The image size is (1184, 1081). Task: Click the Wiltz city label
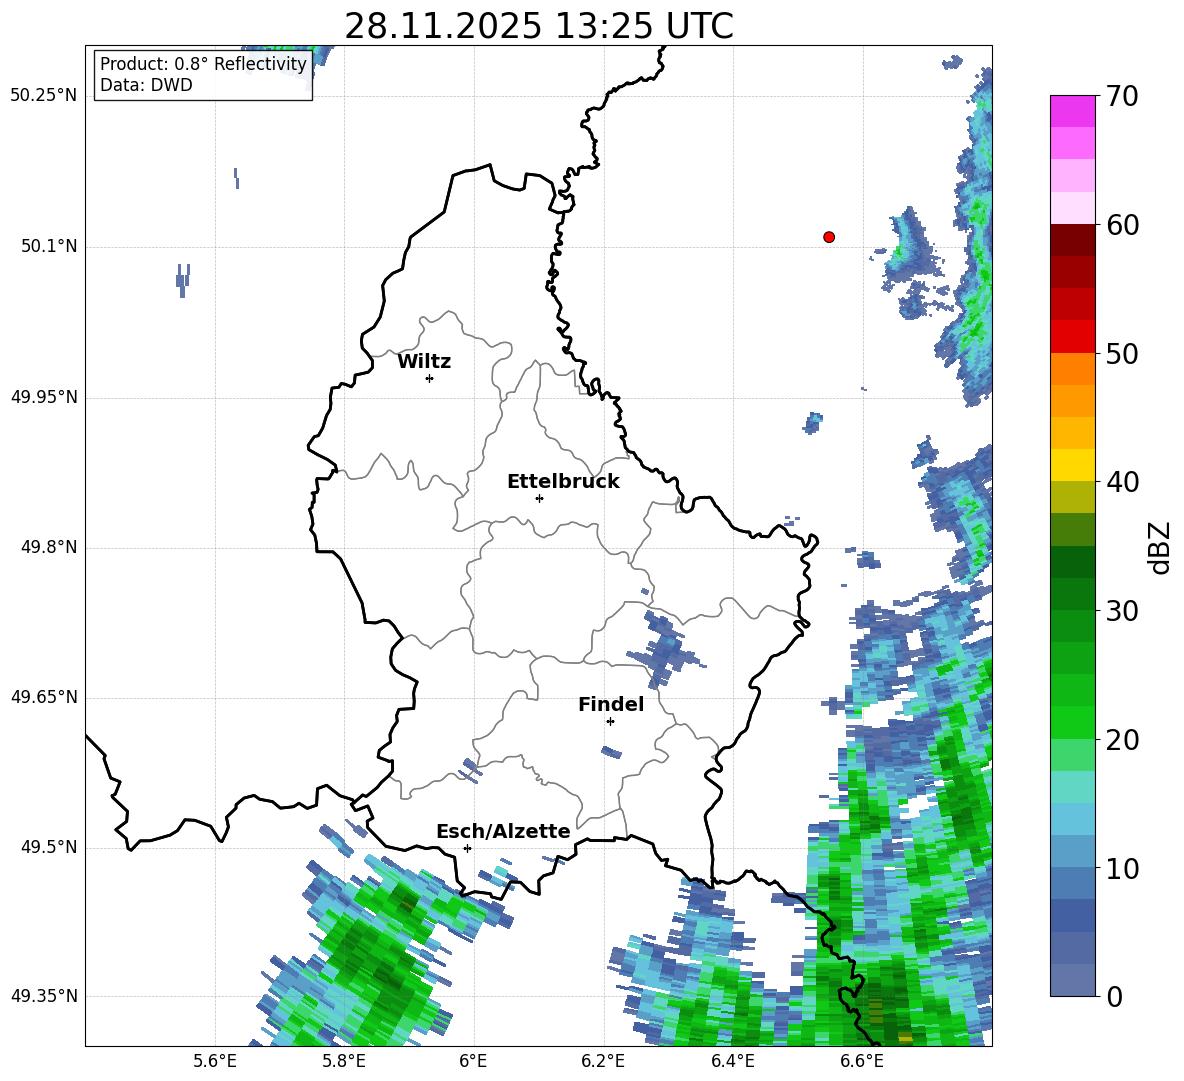424,362
